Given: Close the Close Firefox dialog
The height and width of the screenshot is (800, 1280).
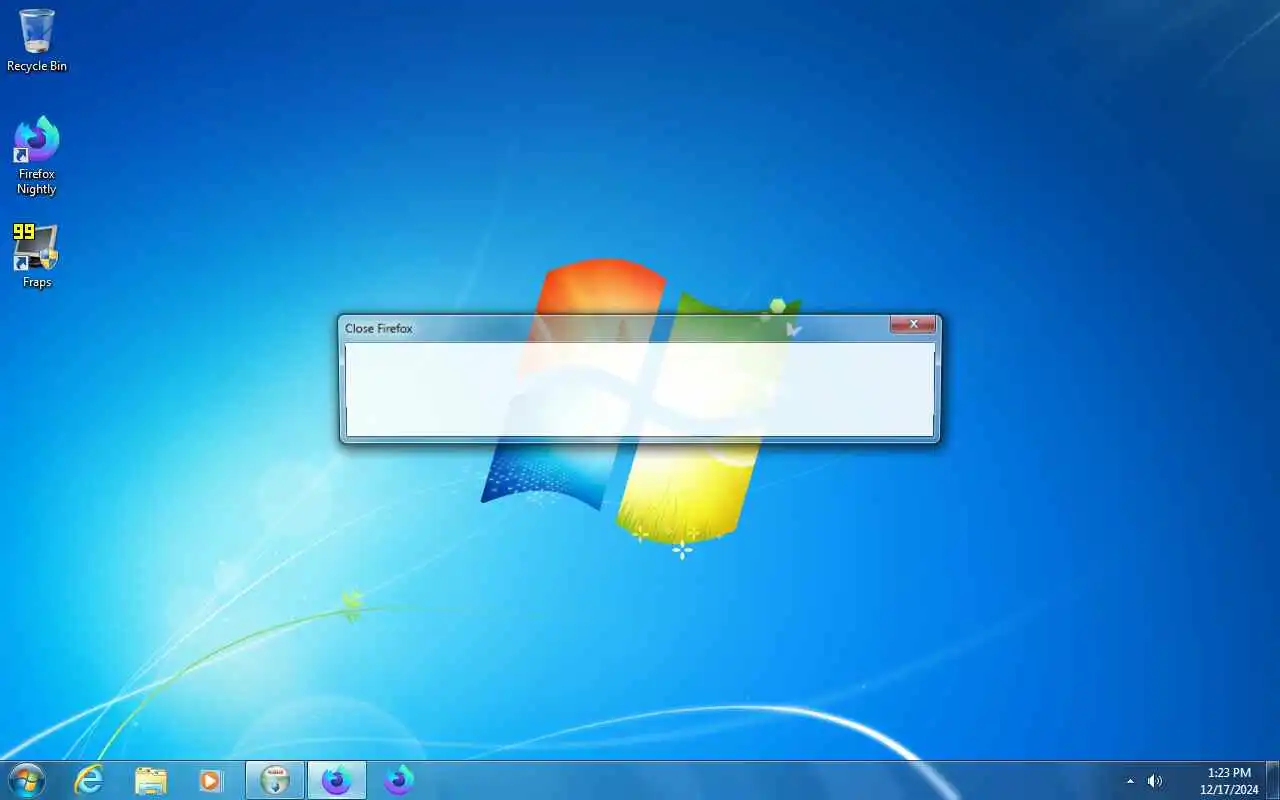Looking at the screenshot, I should (913, 324).
